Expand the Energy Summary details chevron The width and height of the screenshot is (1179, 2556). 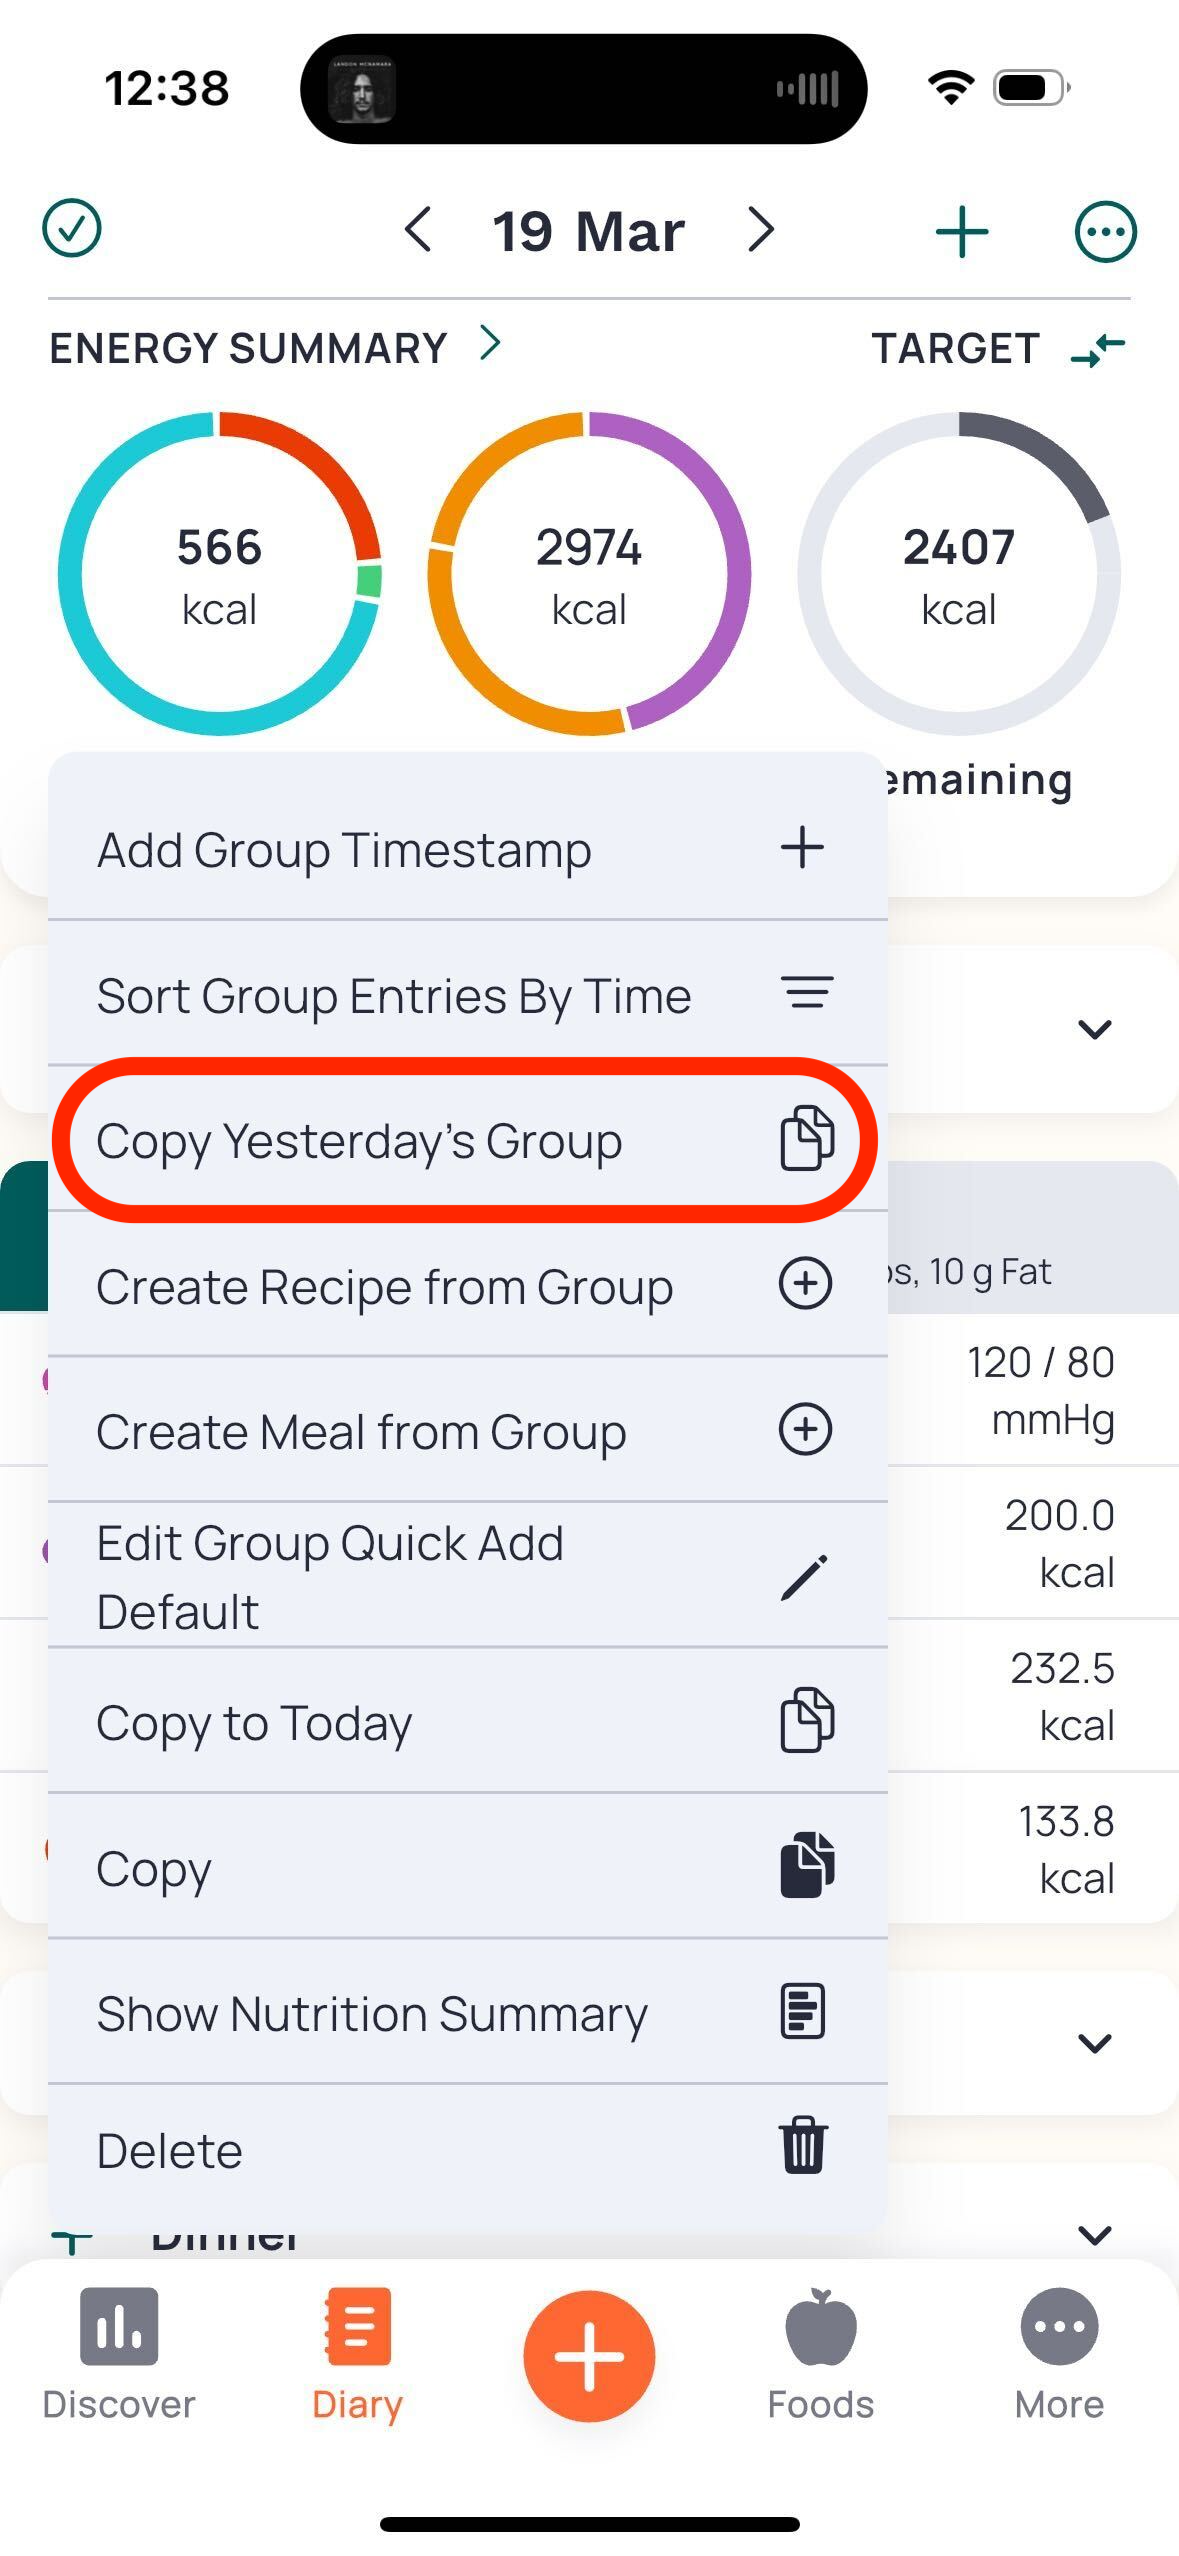490,344
